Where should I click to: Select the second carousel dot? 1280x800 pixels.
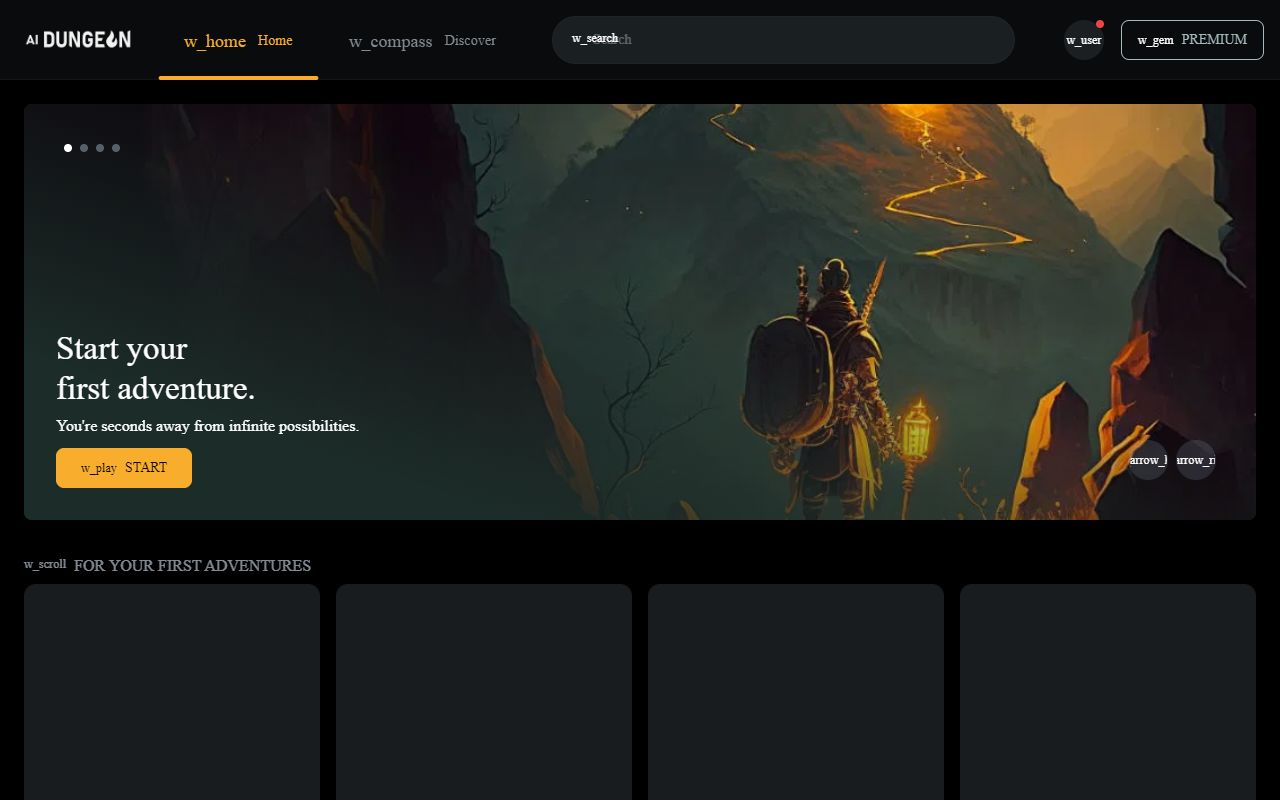click(x=84, y=147)
